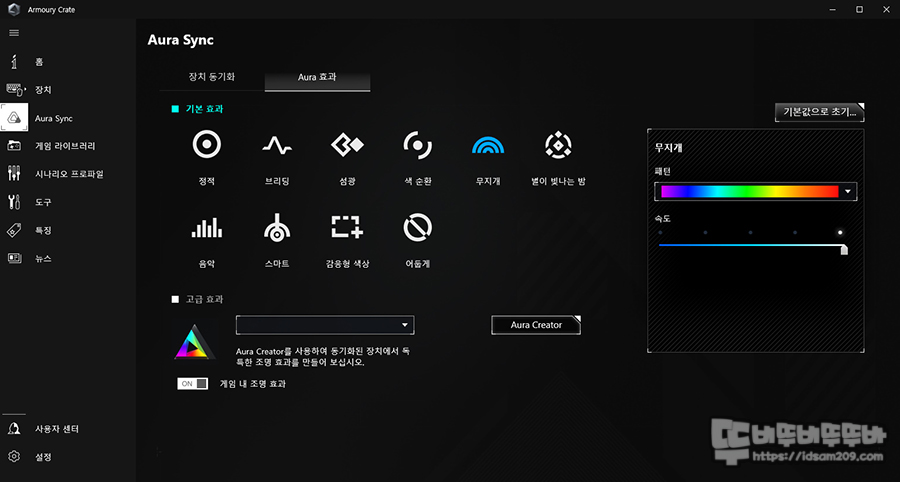
Task: Select the 정적 static effect icon
Action: pyautogui.click(x=207, y=145)
